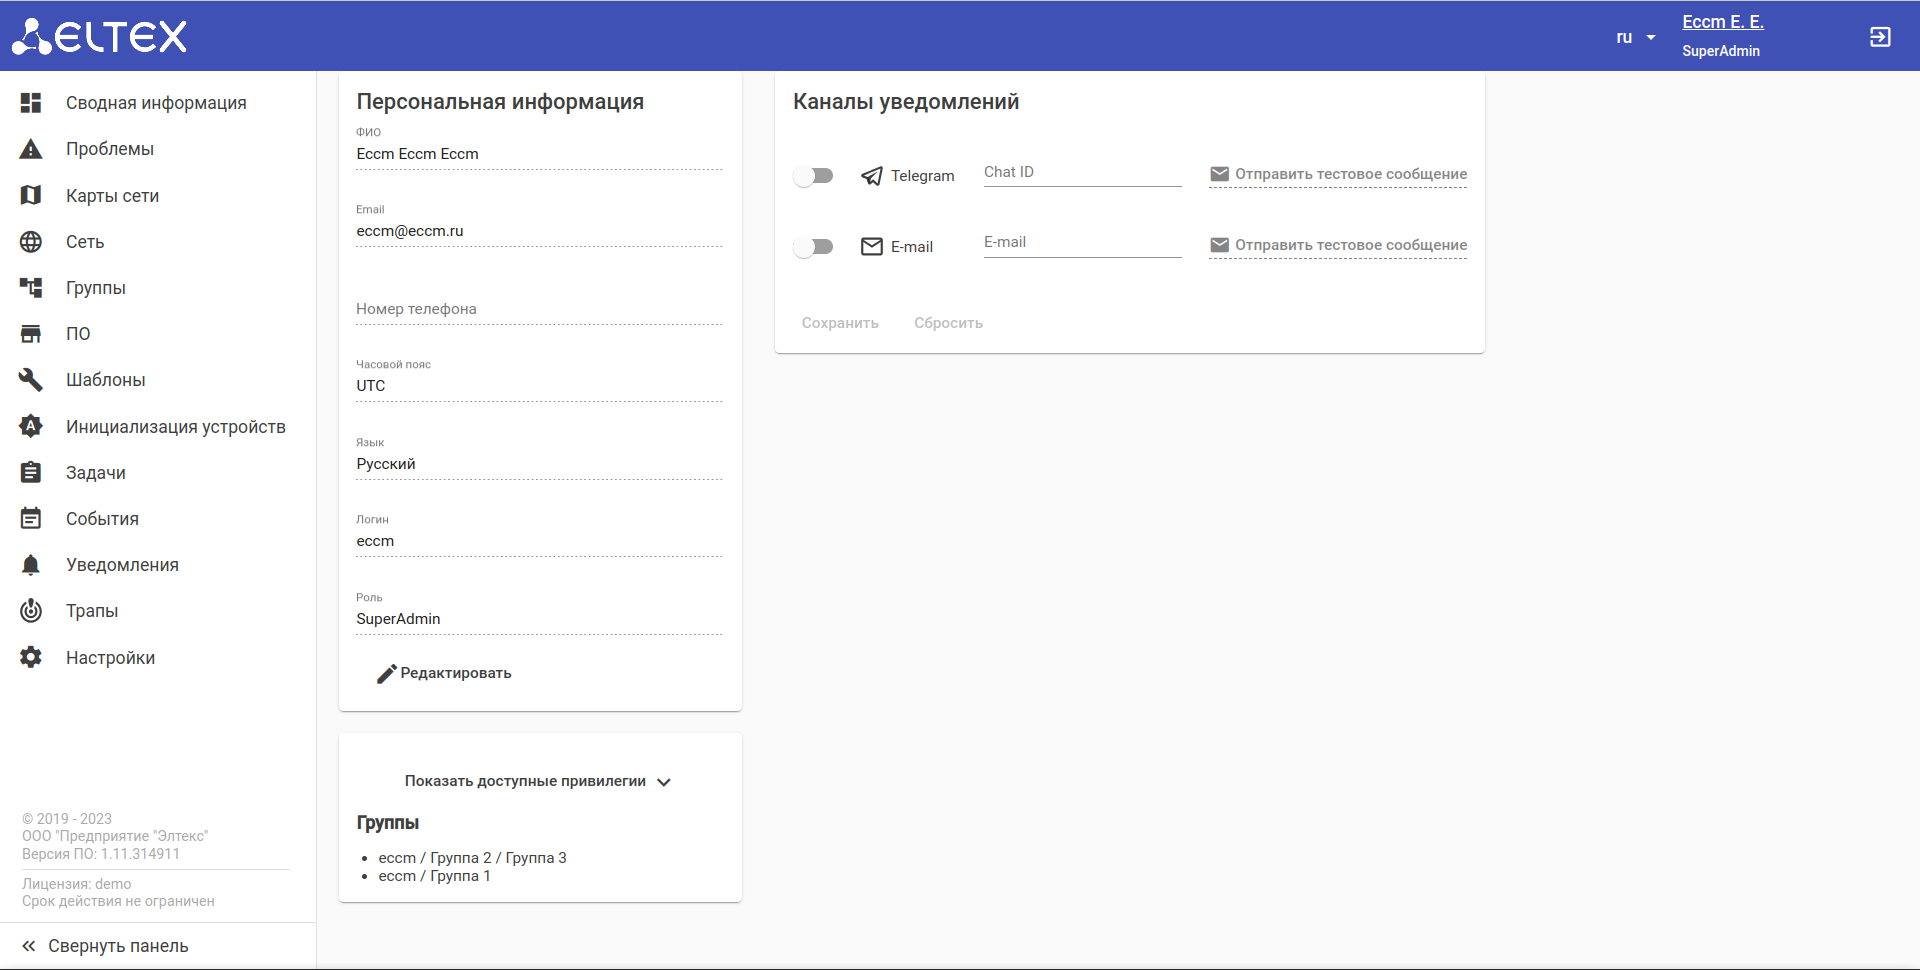
Task: Click the Problems warning triangle icon
Action: 31,149
